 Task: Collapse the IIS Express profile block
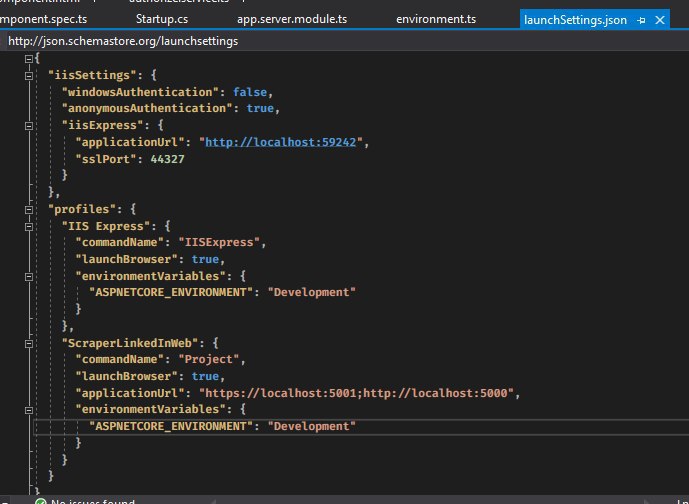pyautogui.click(x=29, y=227)
